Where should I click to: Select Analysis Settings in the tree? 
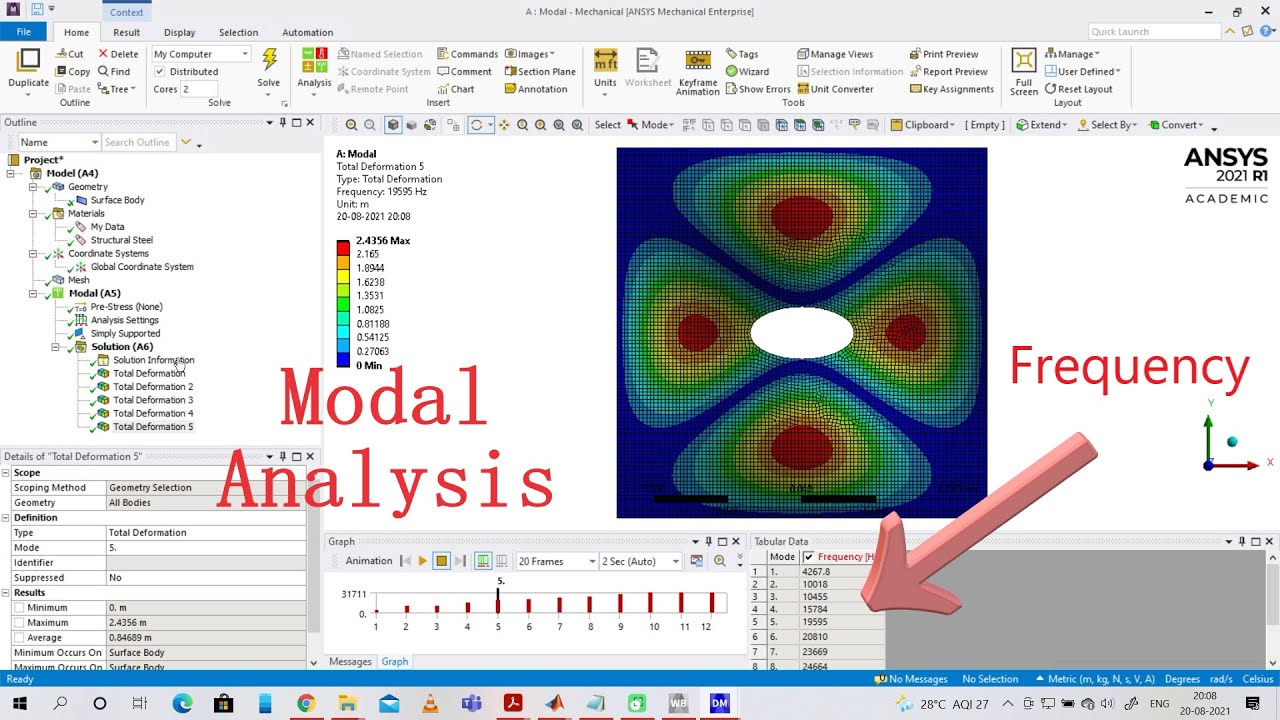tap(125, 320)
